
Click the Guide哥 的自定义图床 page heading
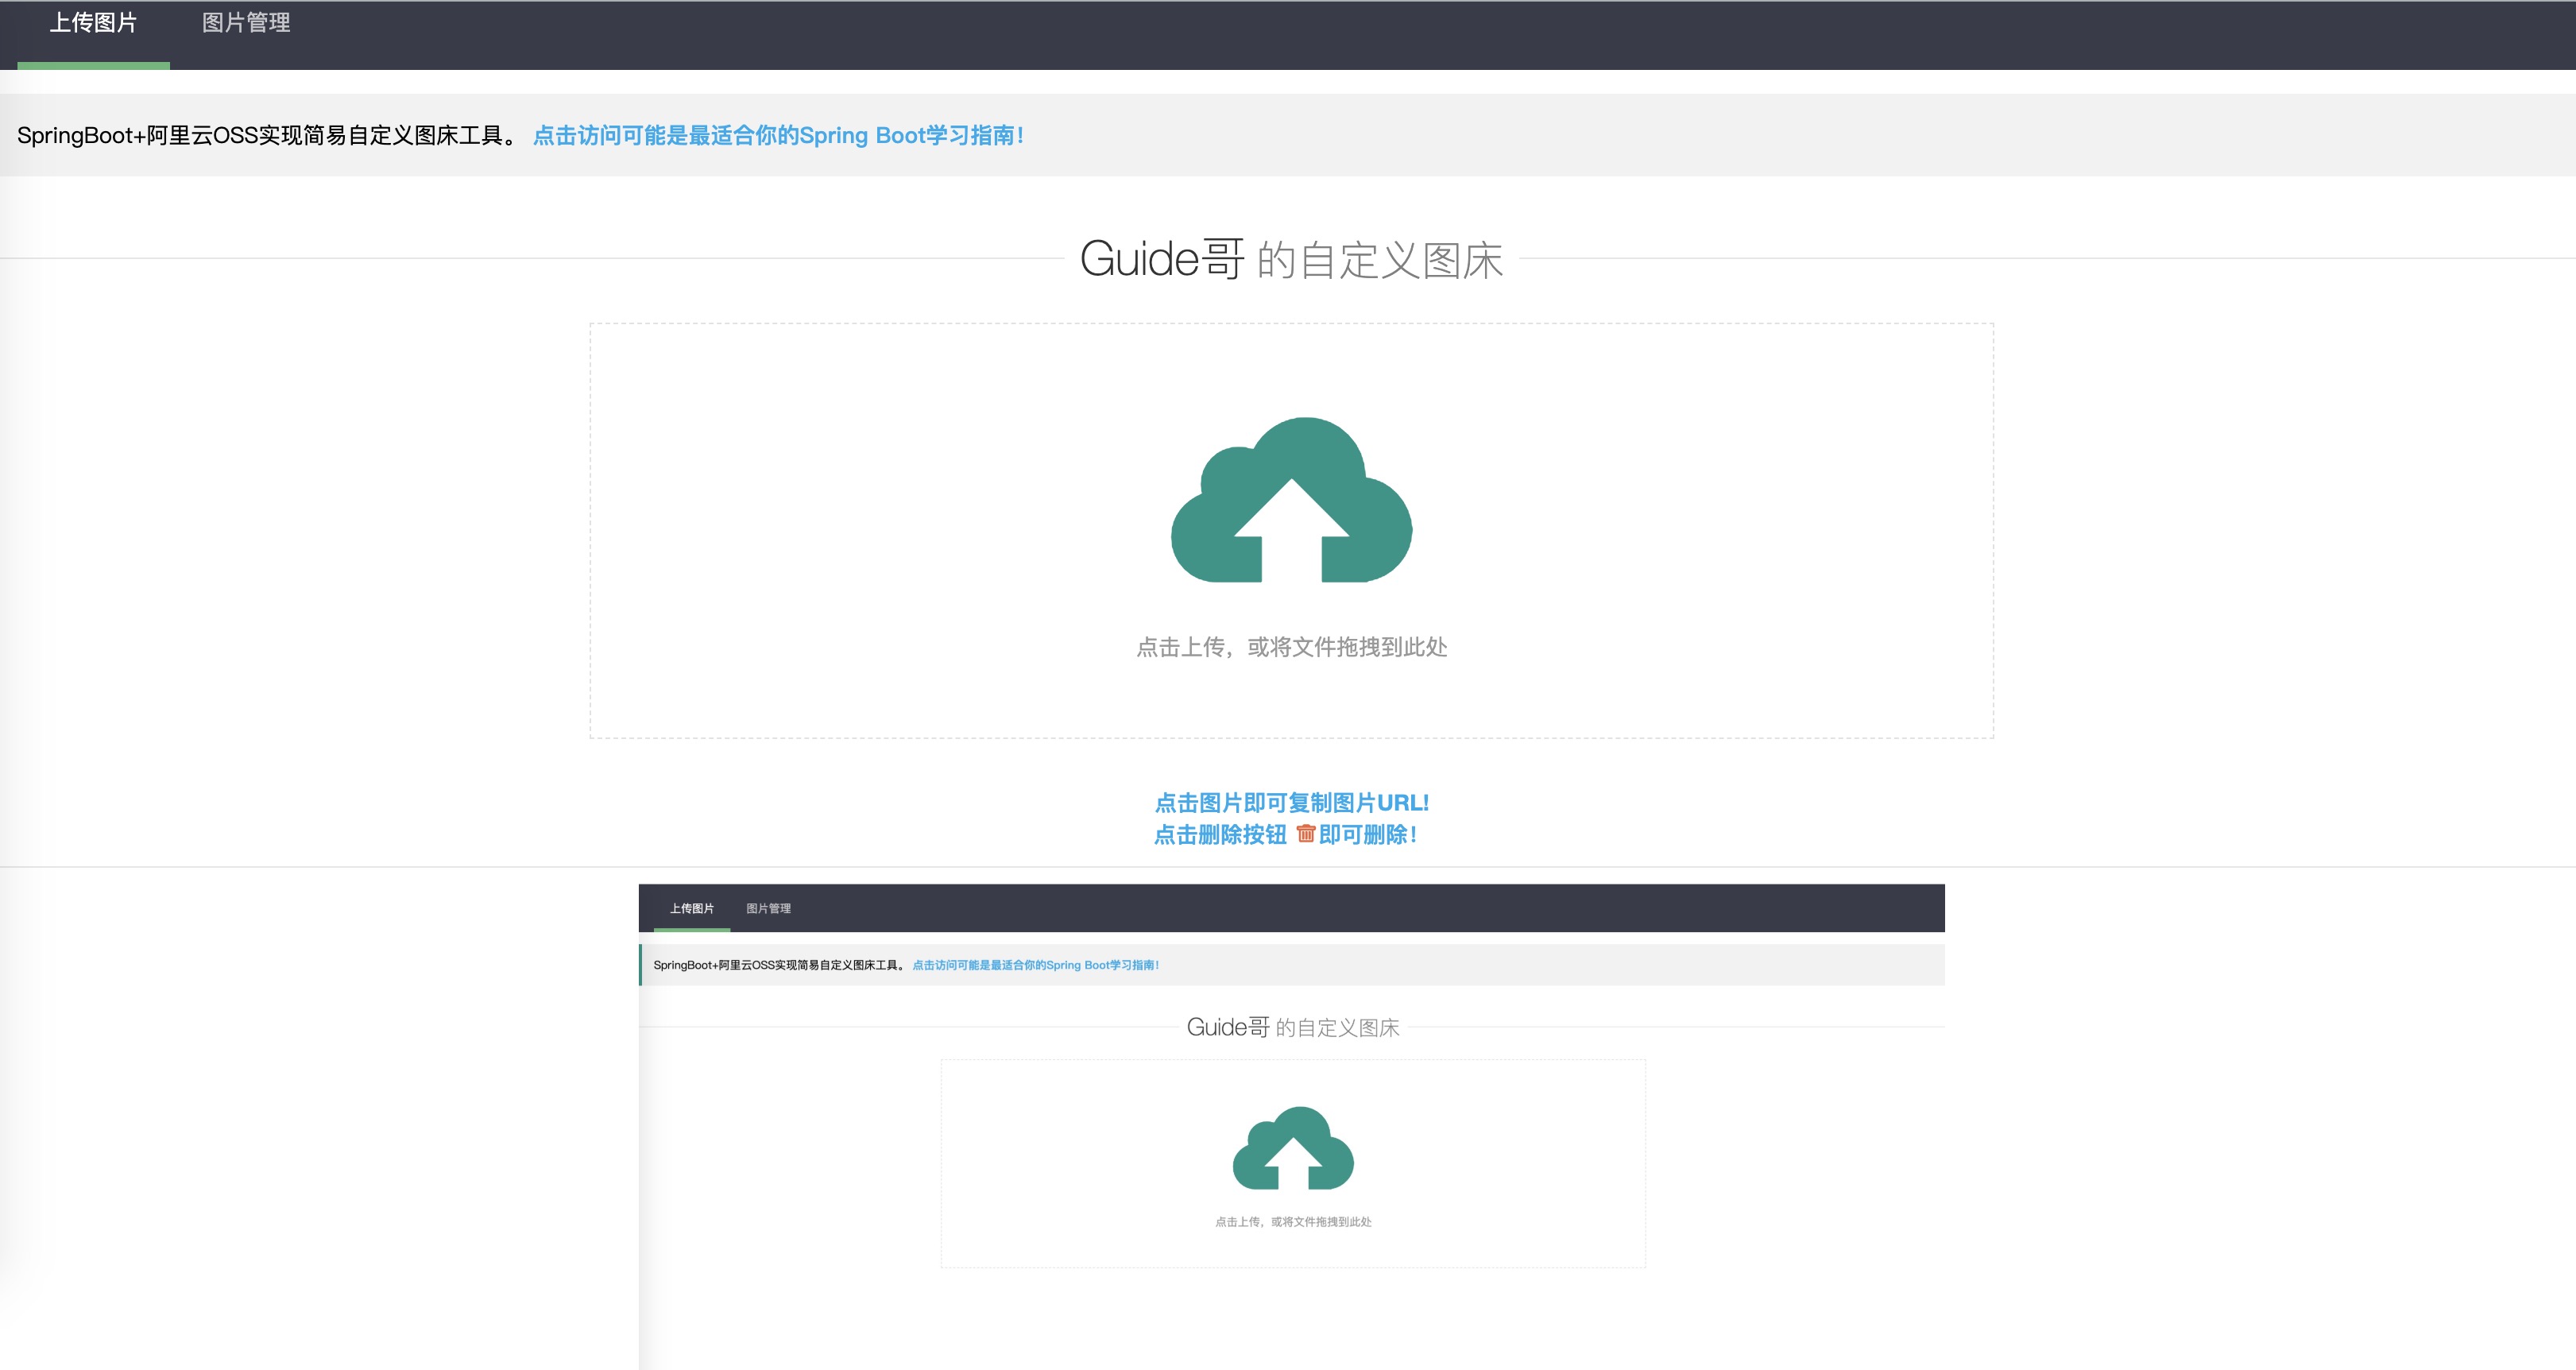(x=1291, y=259)
